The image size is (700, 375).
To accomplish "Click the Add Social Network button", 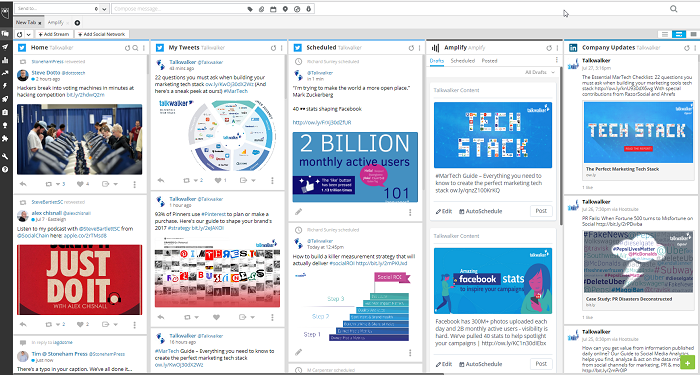I will click(102, 34).
